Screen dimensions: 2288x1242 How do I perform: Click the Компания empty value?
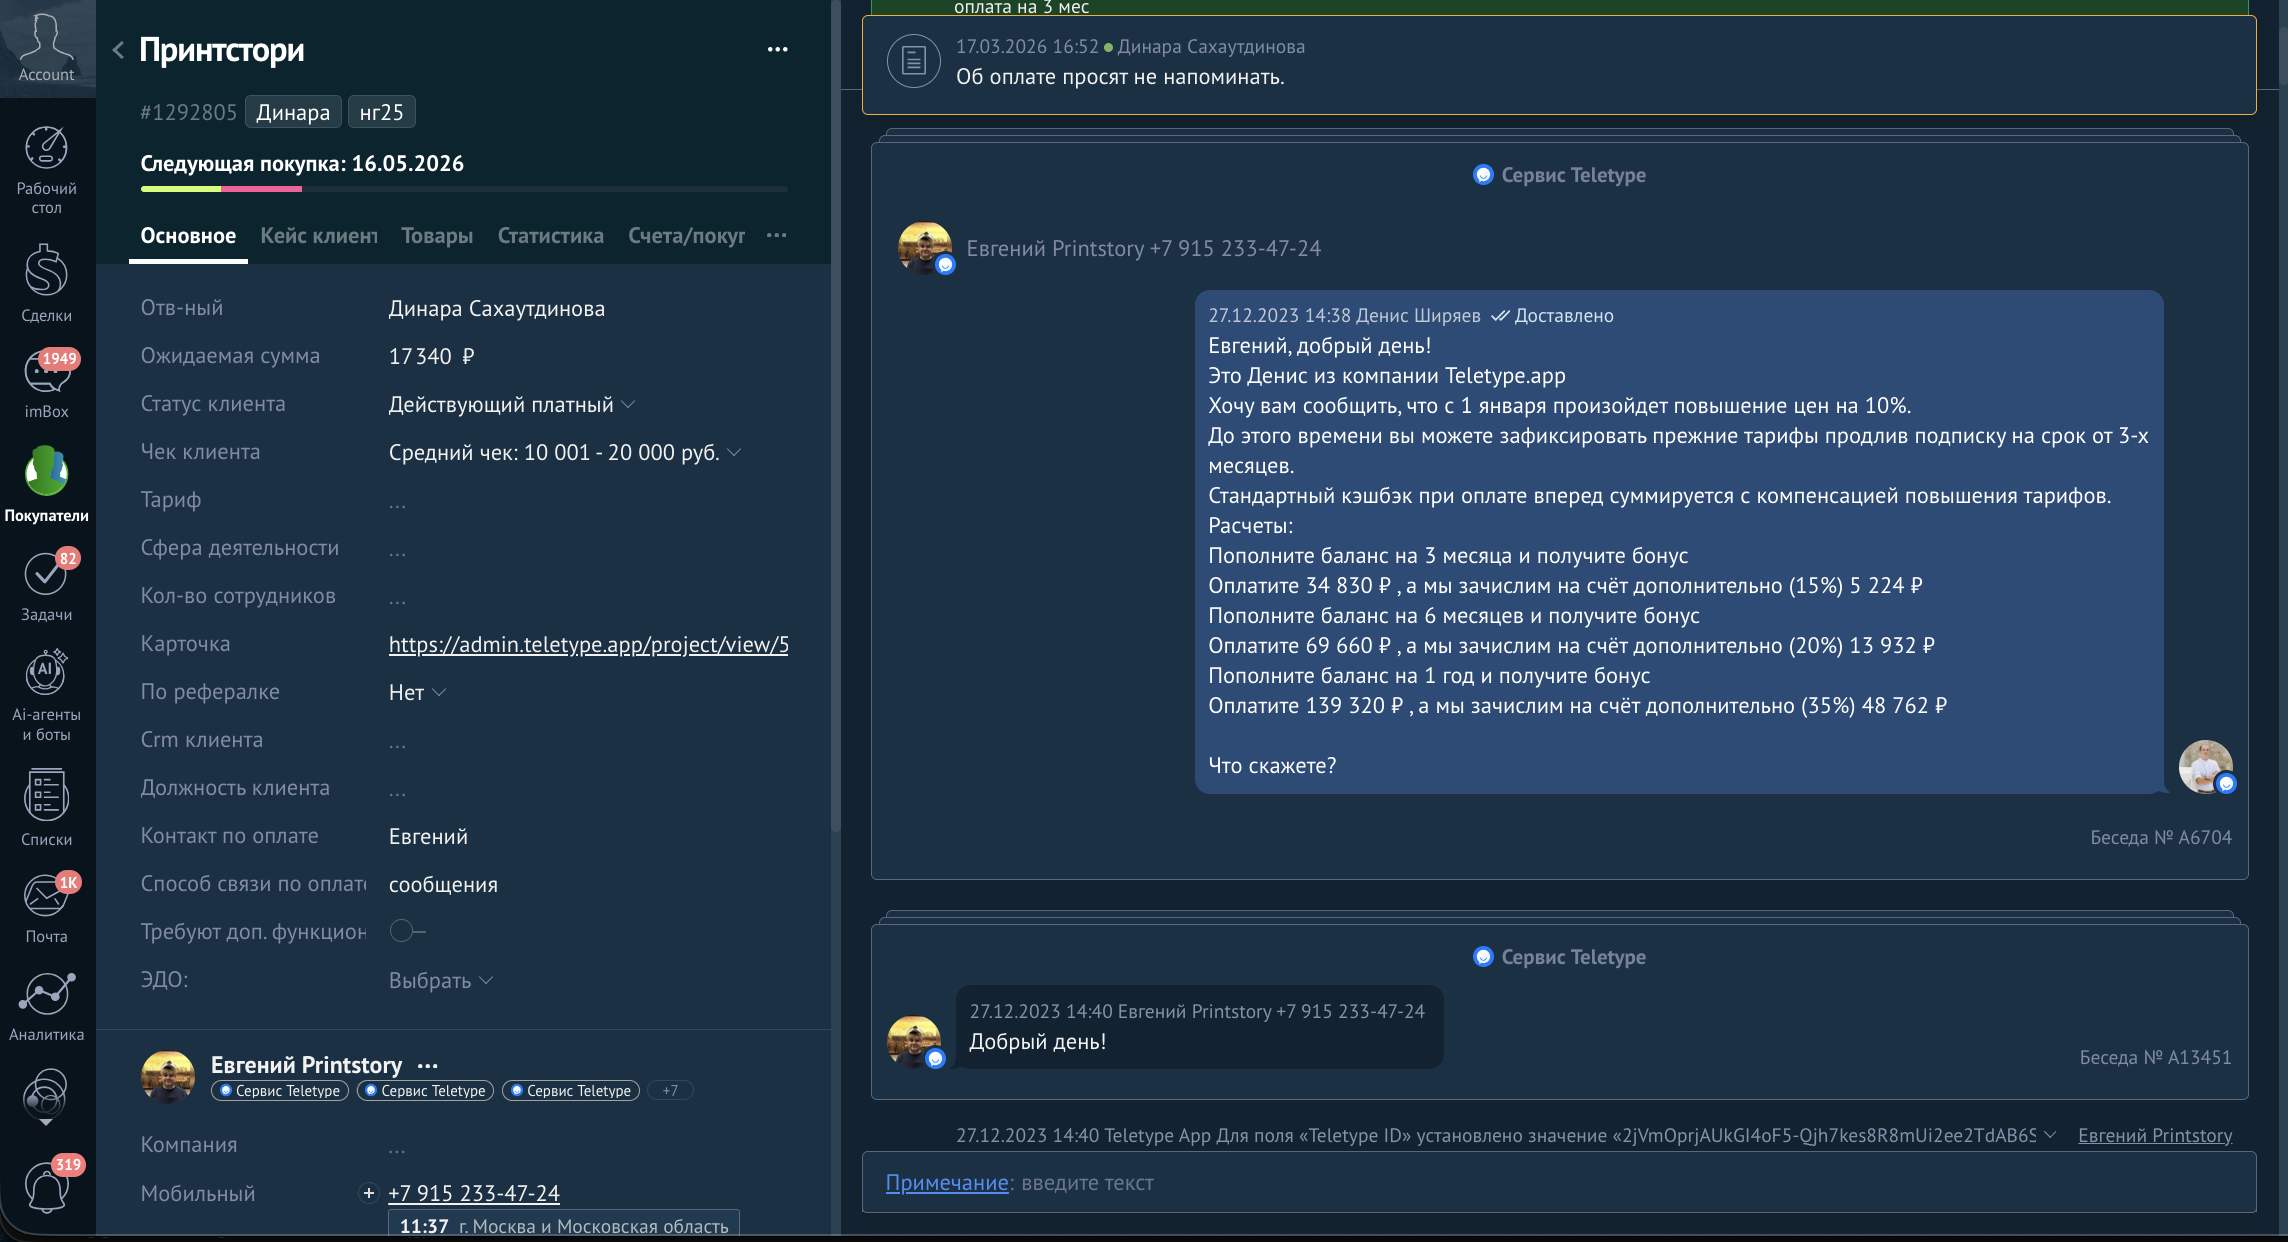tap(398, 1146)
